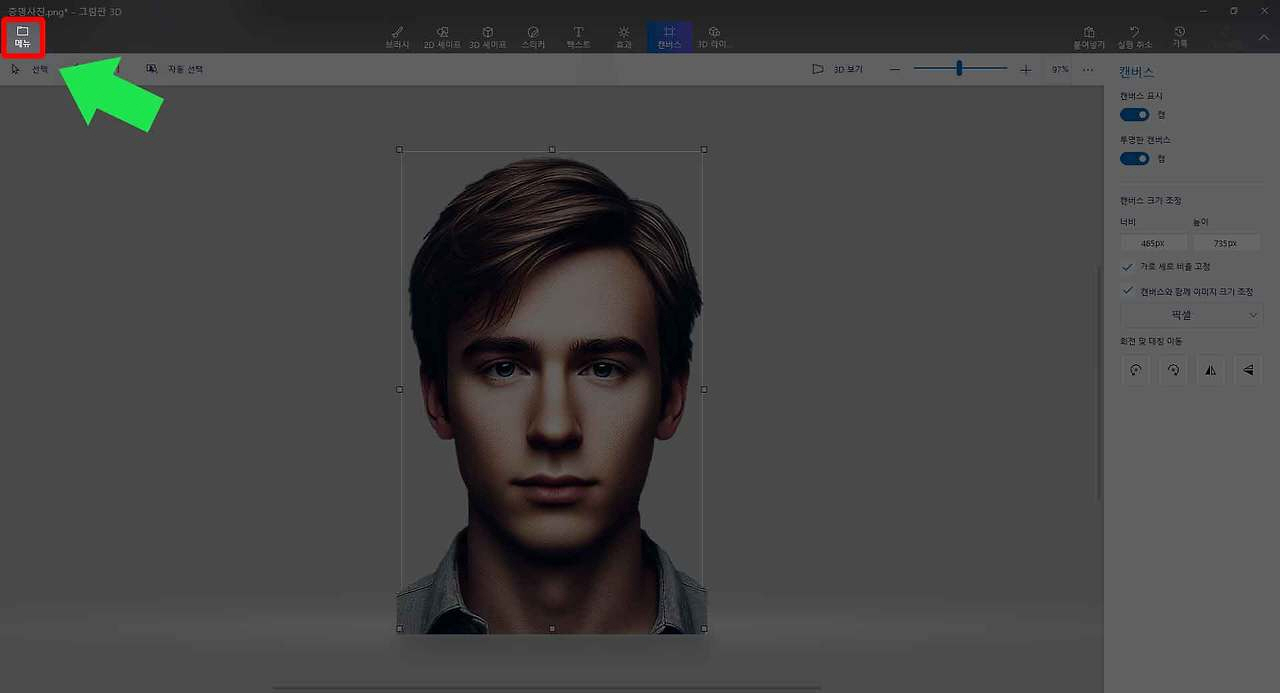Open the 효과 (Effects) panel

623,37
